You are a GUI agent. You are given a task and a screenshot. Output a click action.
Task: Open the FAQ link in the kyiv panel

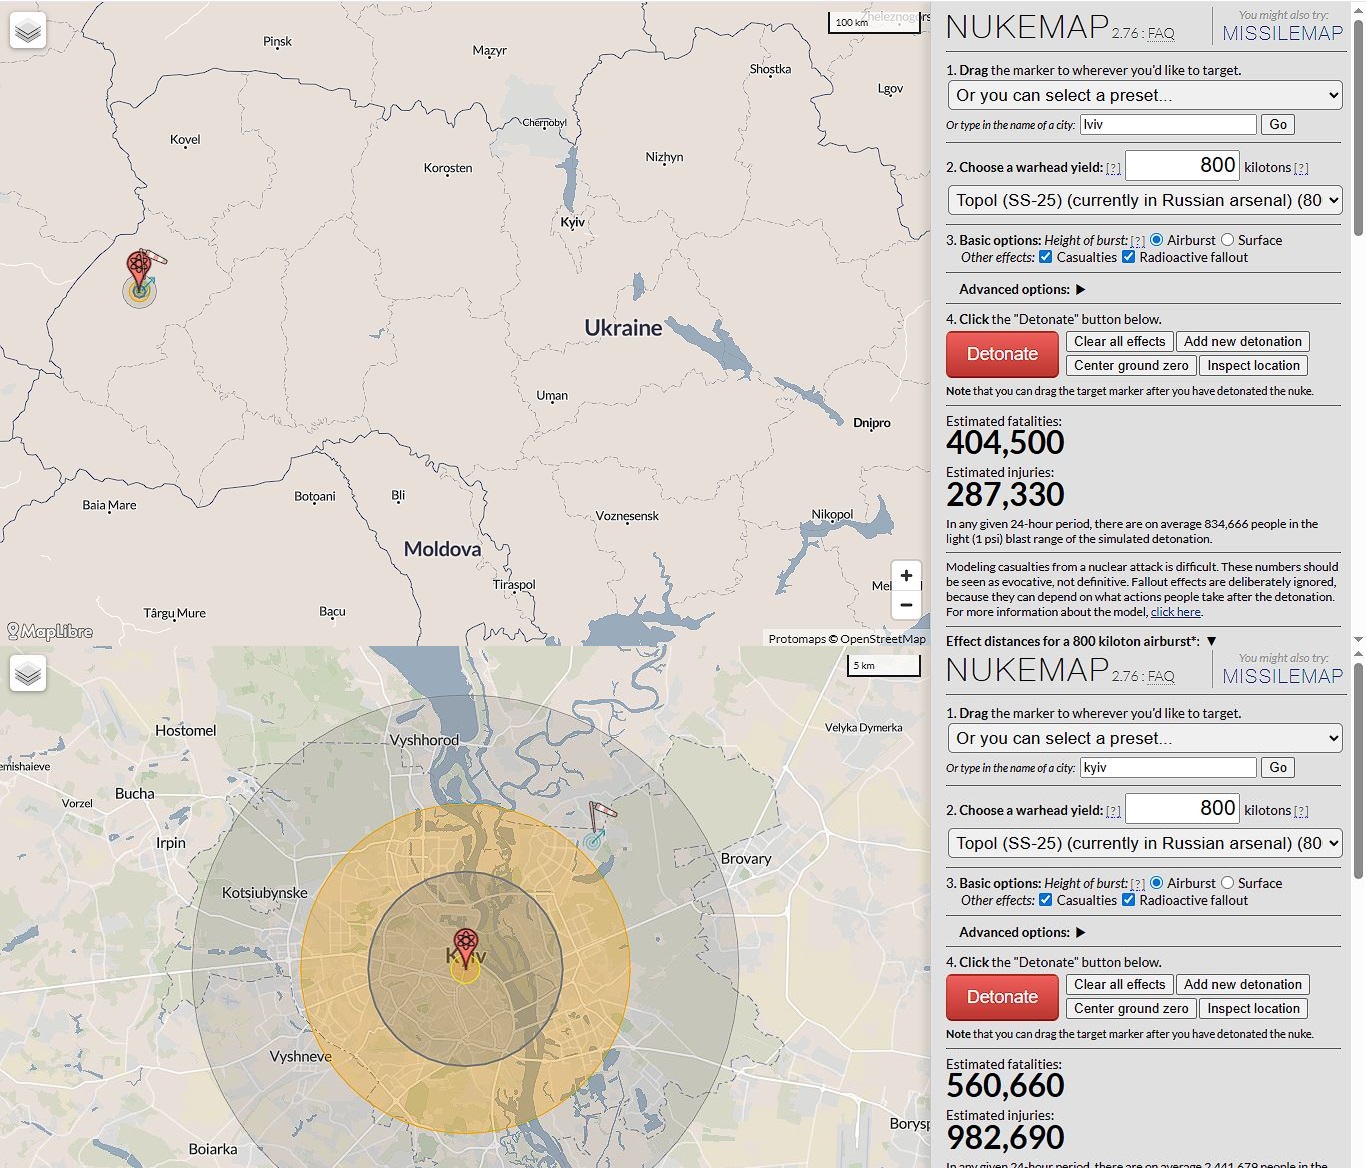coord(1161,677)
